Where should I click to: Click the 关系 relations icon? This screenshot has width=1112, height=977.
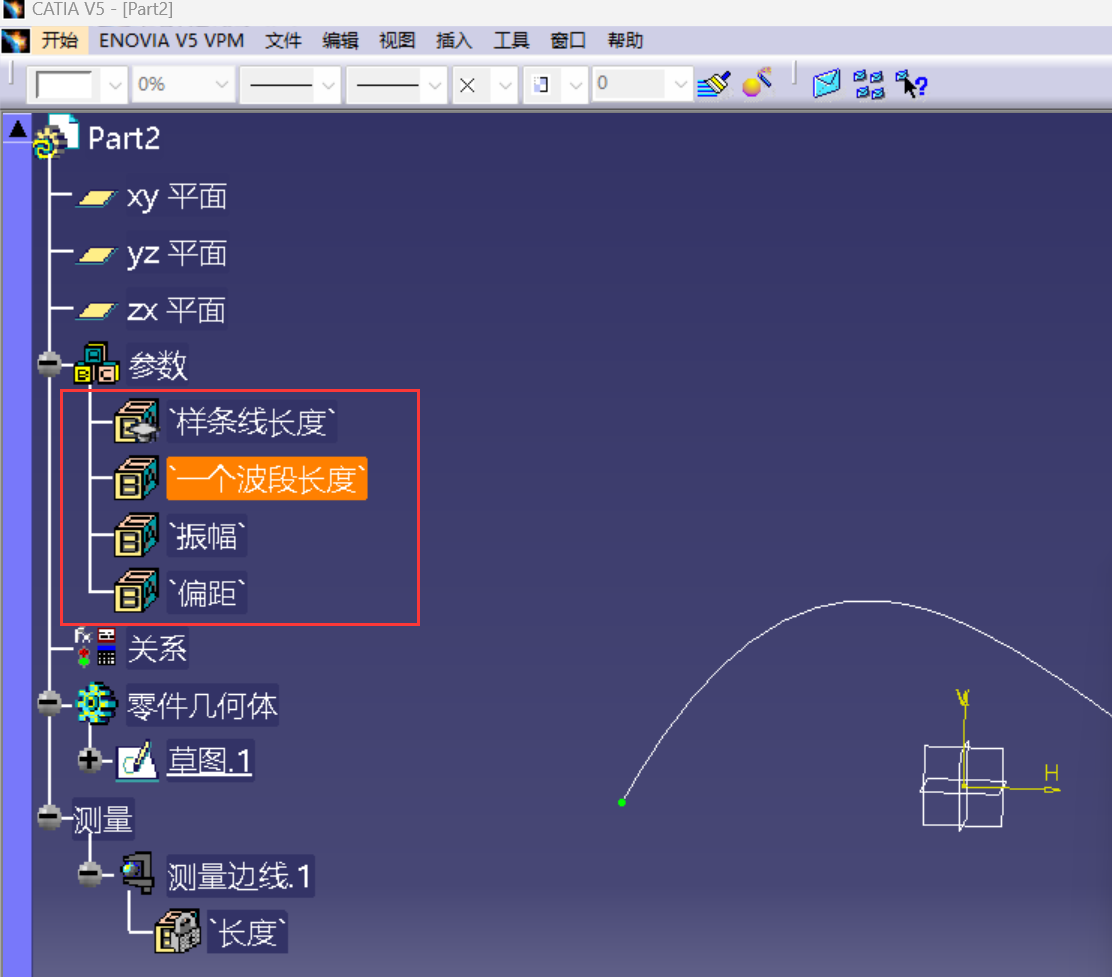click(96, 647)
